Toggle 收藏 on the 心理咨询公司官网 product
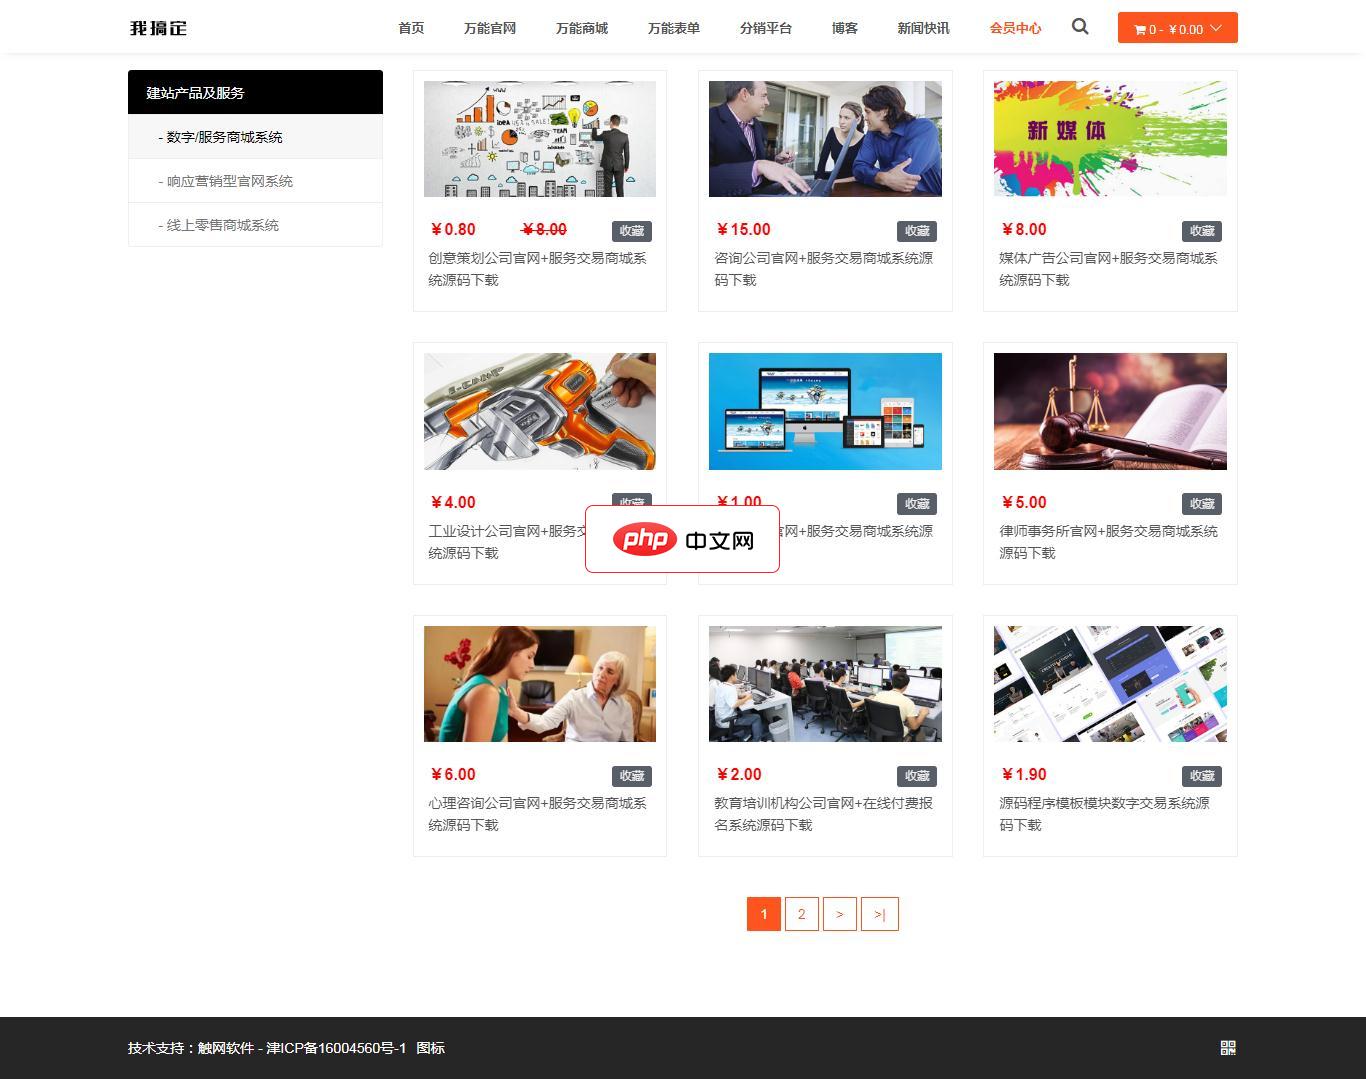Viewport: 1366px width, 1079px height. coord(632,775)
